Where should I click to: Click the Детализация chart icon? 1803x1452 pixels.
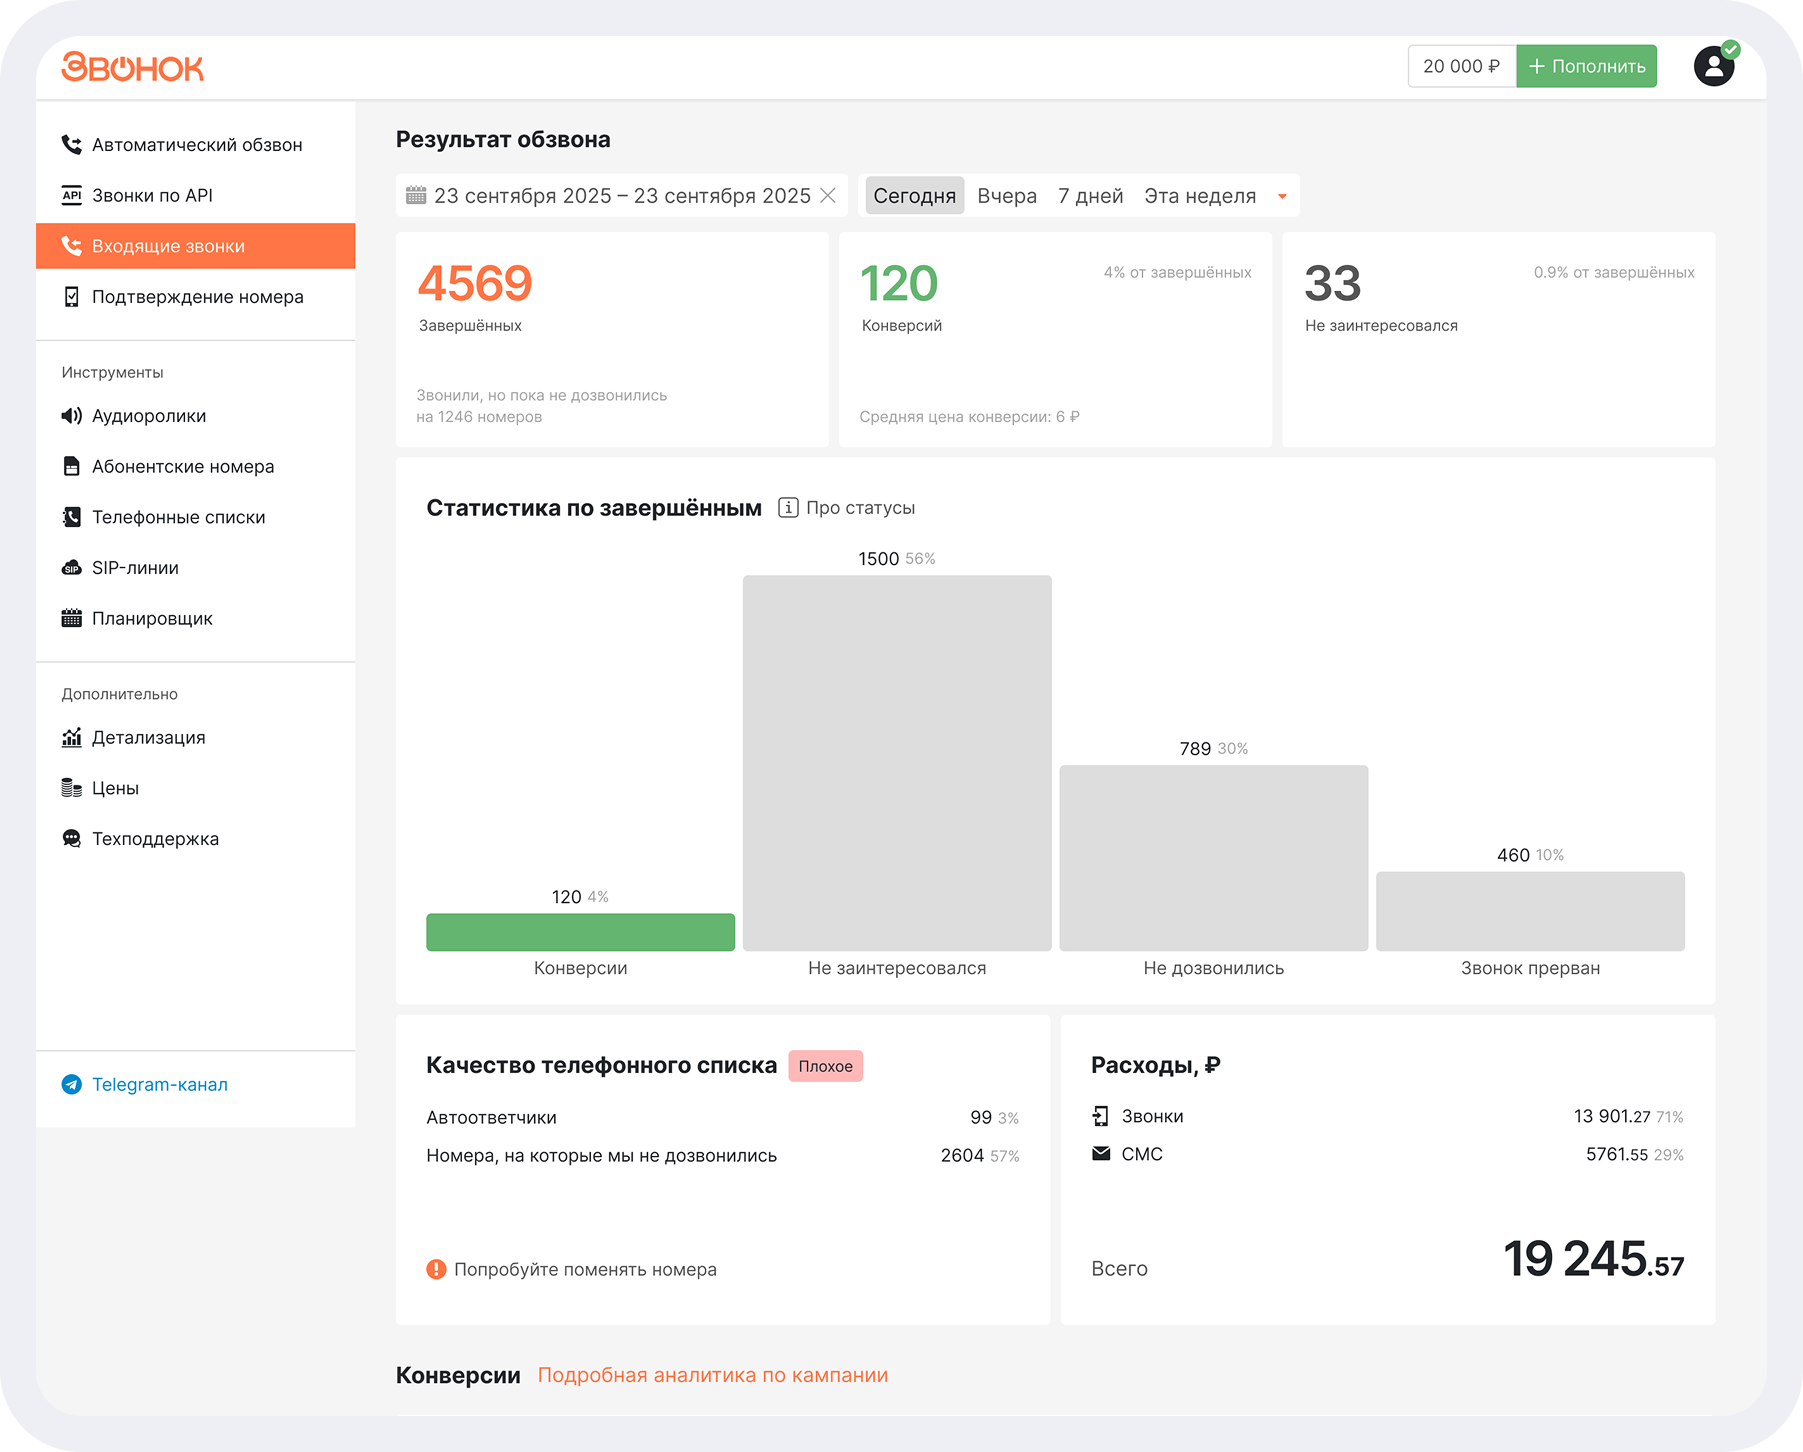[71, 737]
